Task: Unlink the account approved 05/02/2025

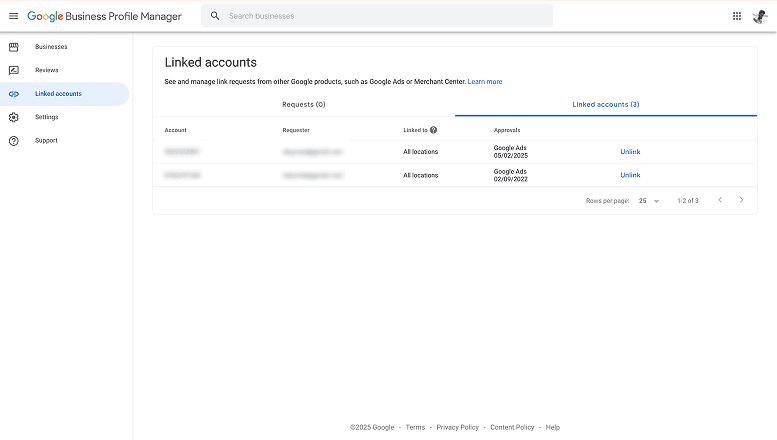Action: [x=630, y=152]
